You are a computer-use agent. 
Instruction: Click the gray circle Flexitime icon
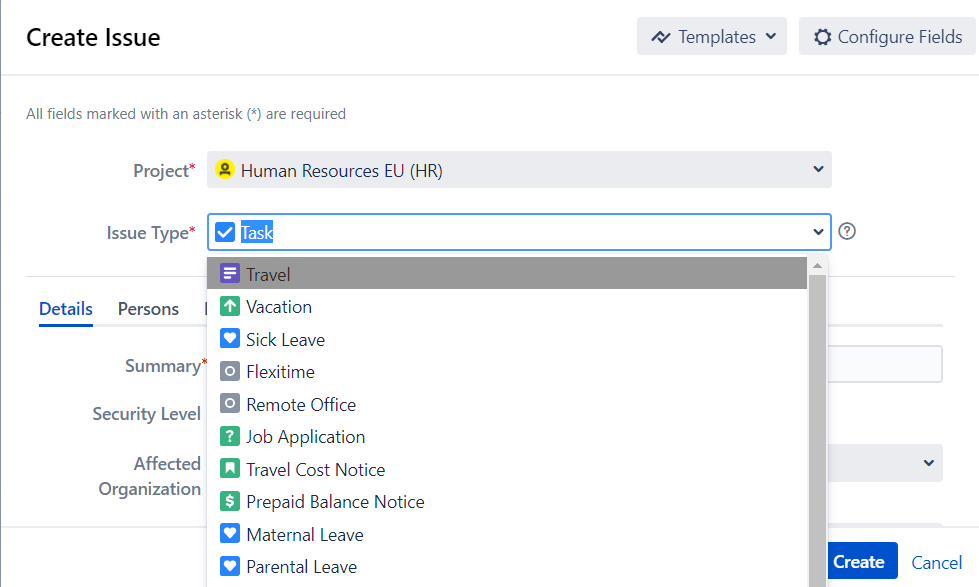[x=230, y=371]
